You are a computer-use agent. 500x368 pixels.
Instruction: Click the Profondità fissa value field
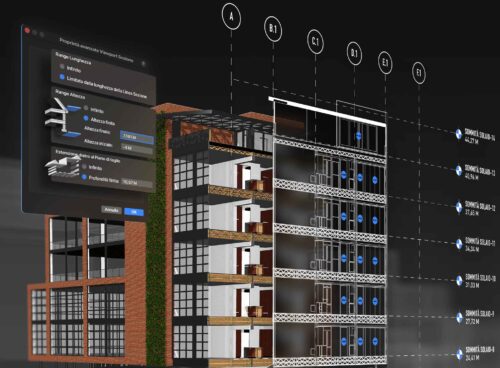click(x=137, y=183)
